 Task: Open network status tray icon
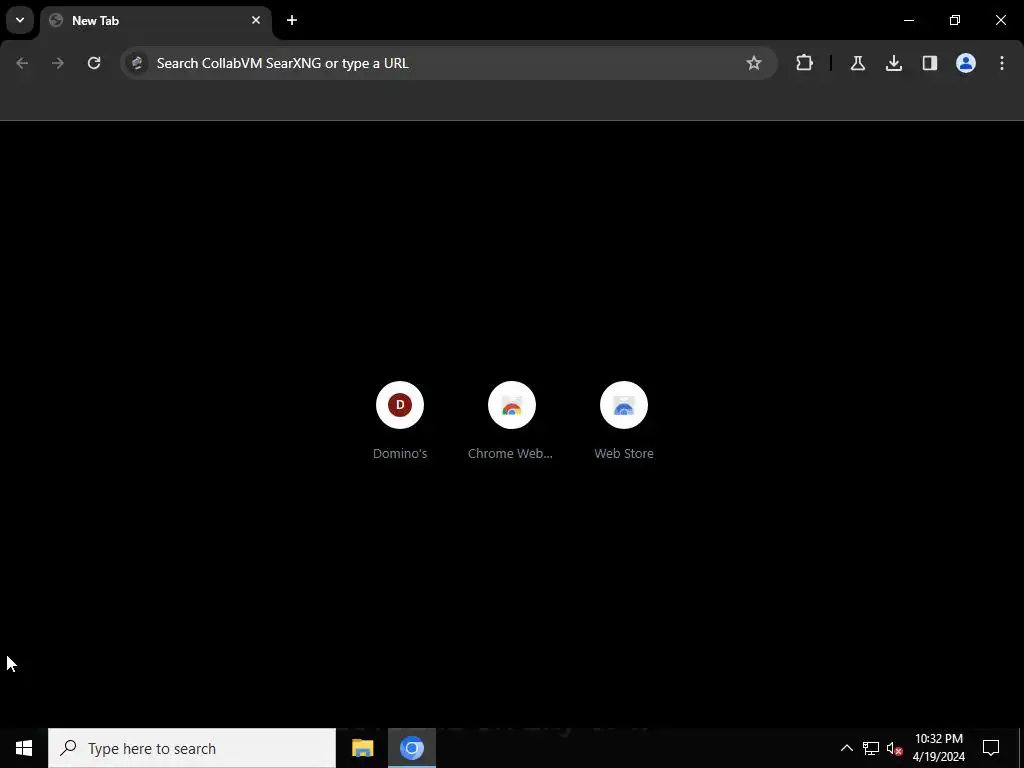coord(871,748)
